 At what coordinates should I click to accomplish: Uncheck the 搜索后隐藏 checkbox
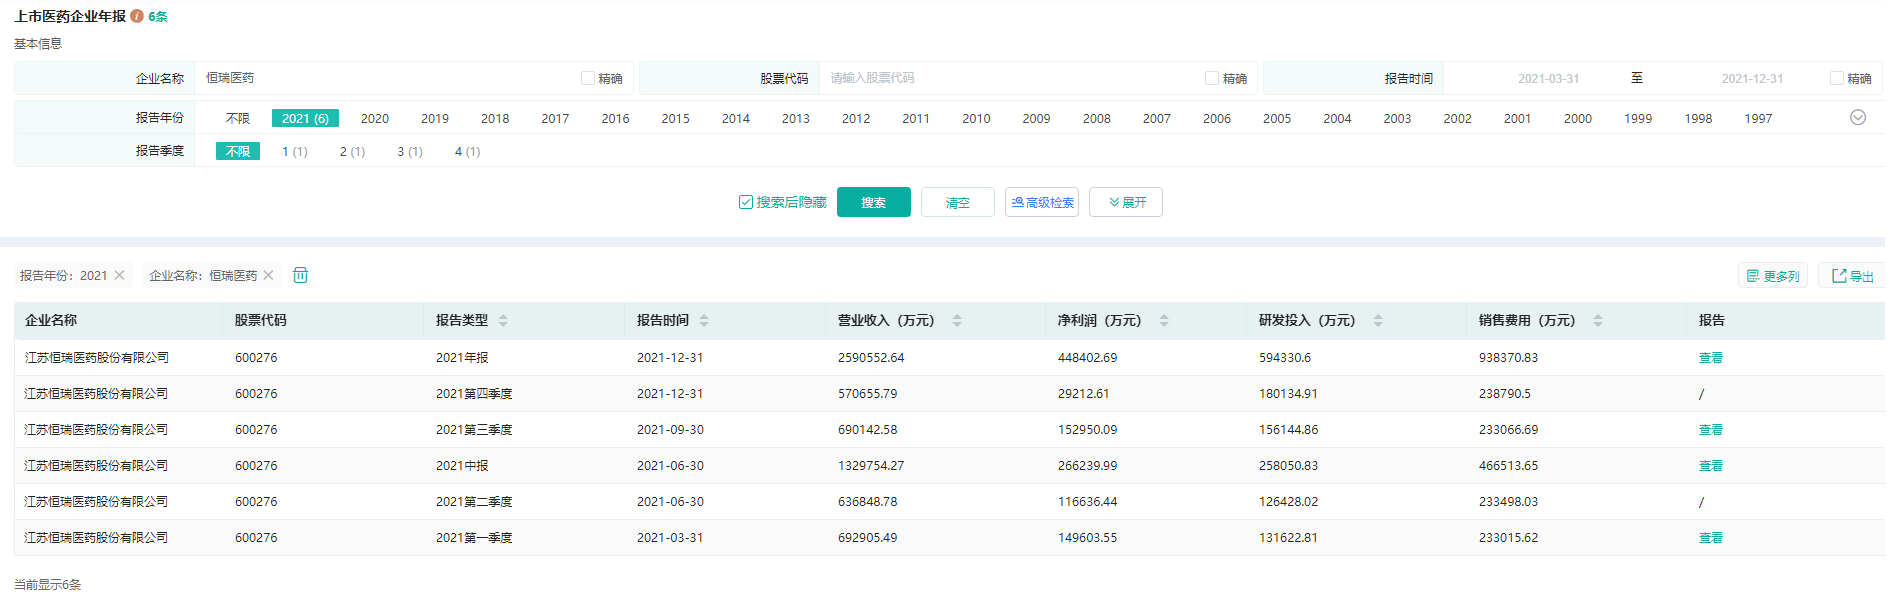click(x=746, y=202)
